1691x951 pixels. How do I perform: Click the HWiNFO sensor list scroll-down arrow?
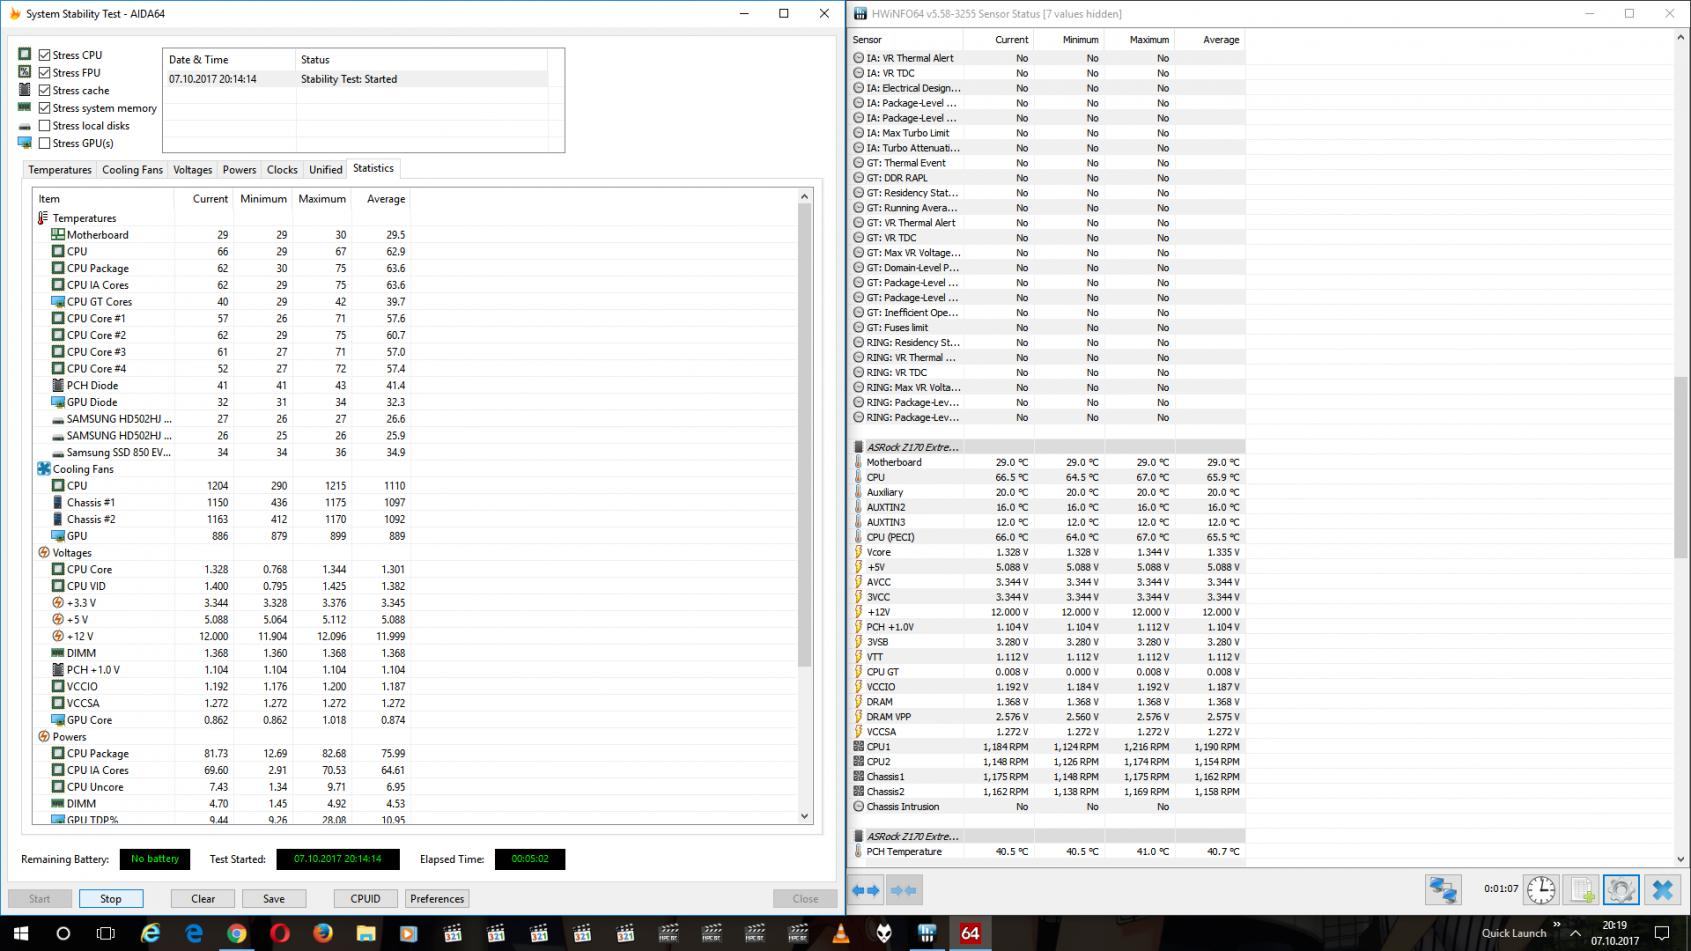click(1680, 857)
